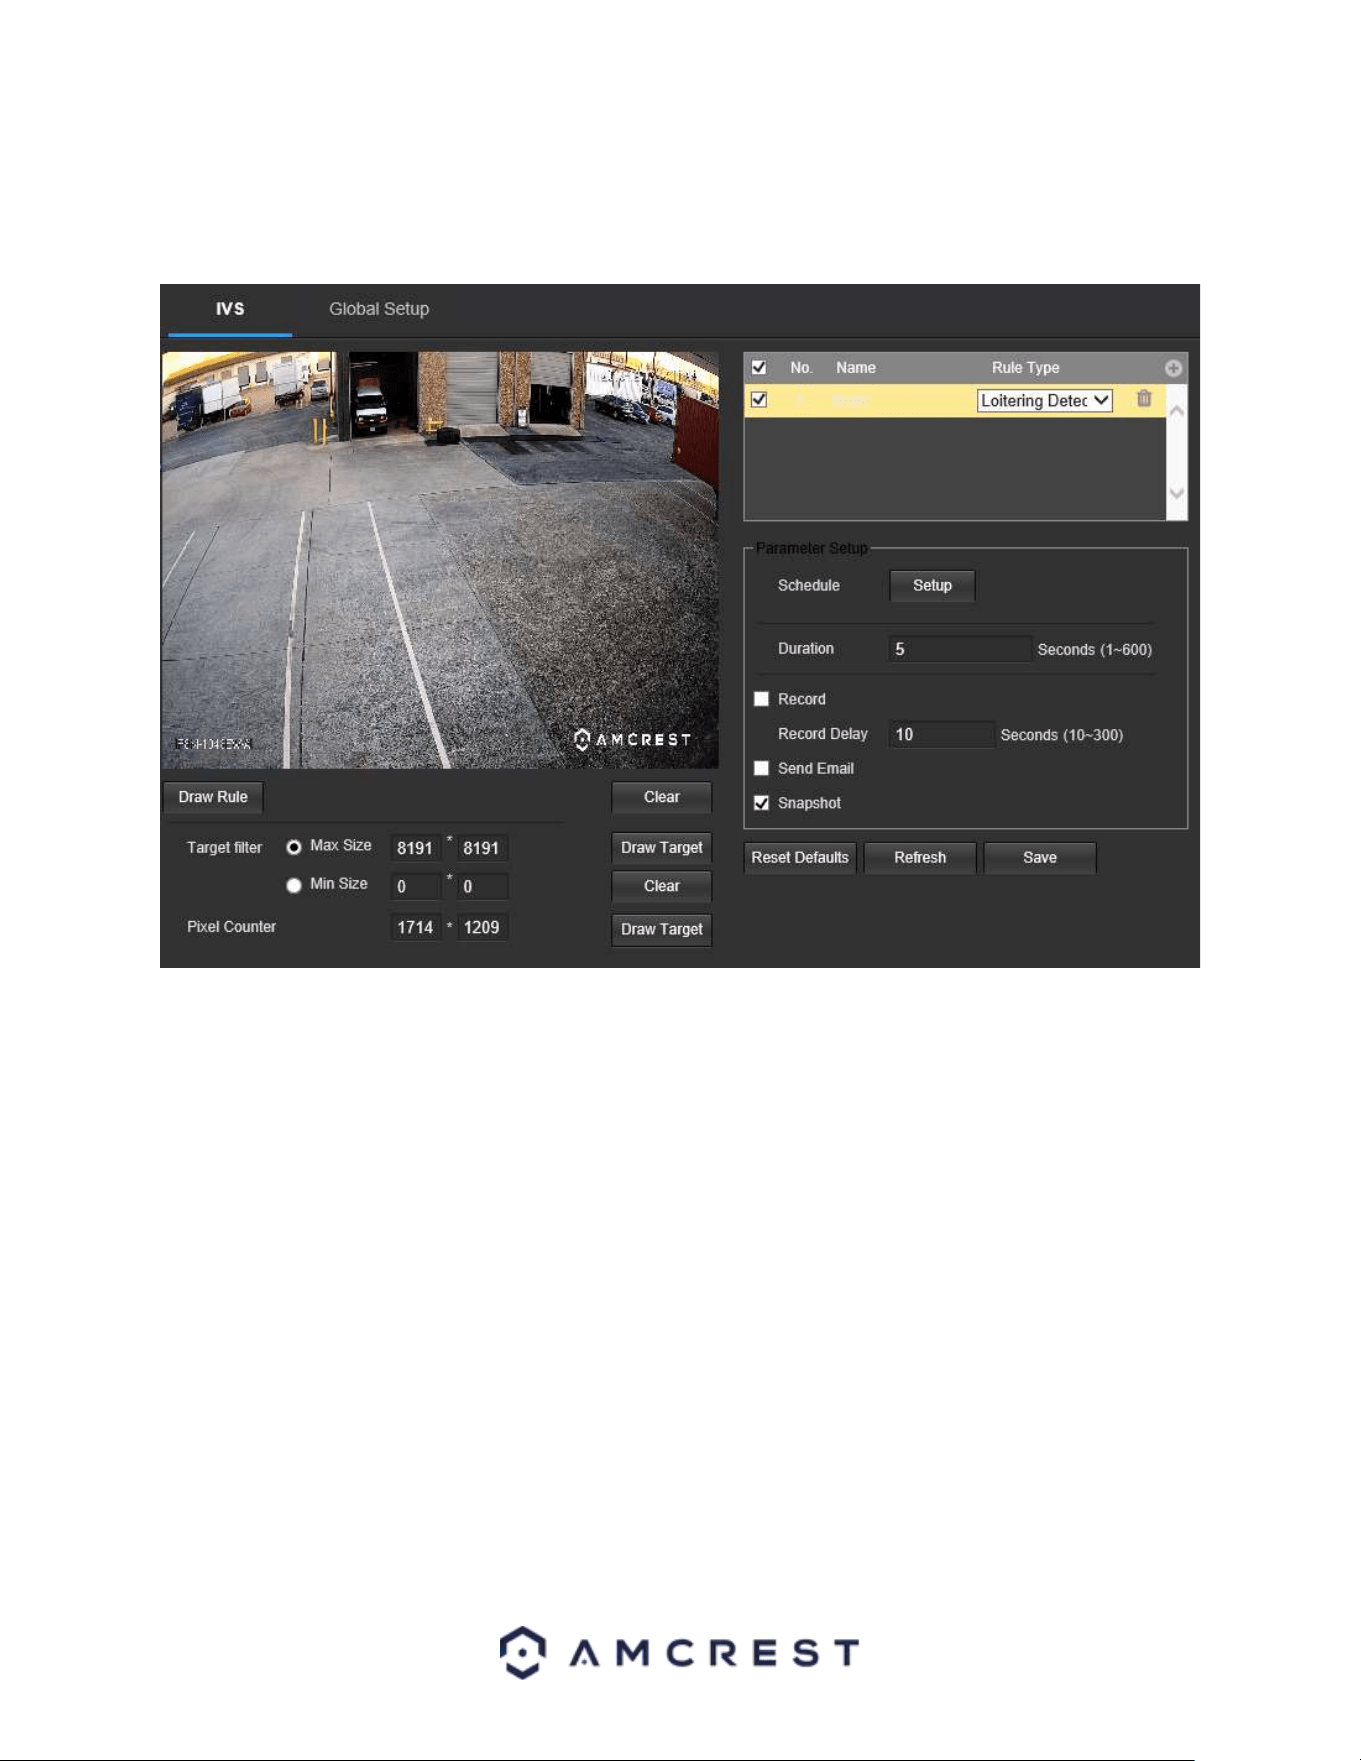Switch to the IVS tab
Viewport: 1361px width, 1761px height.
230,309
